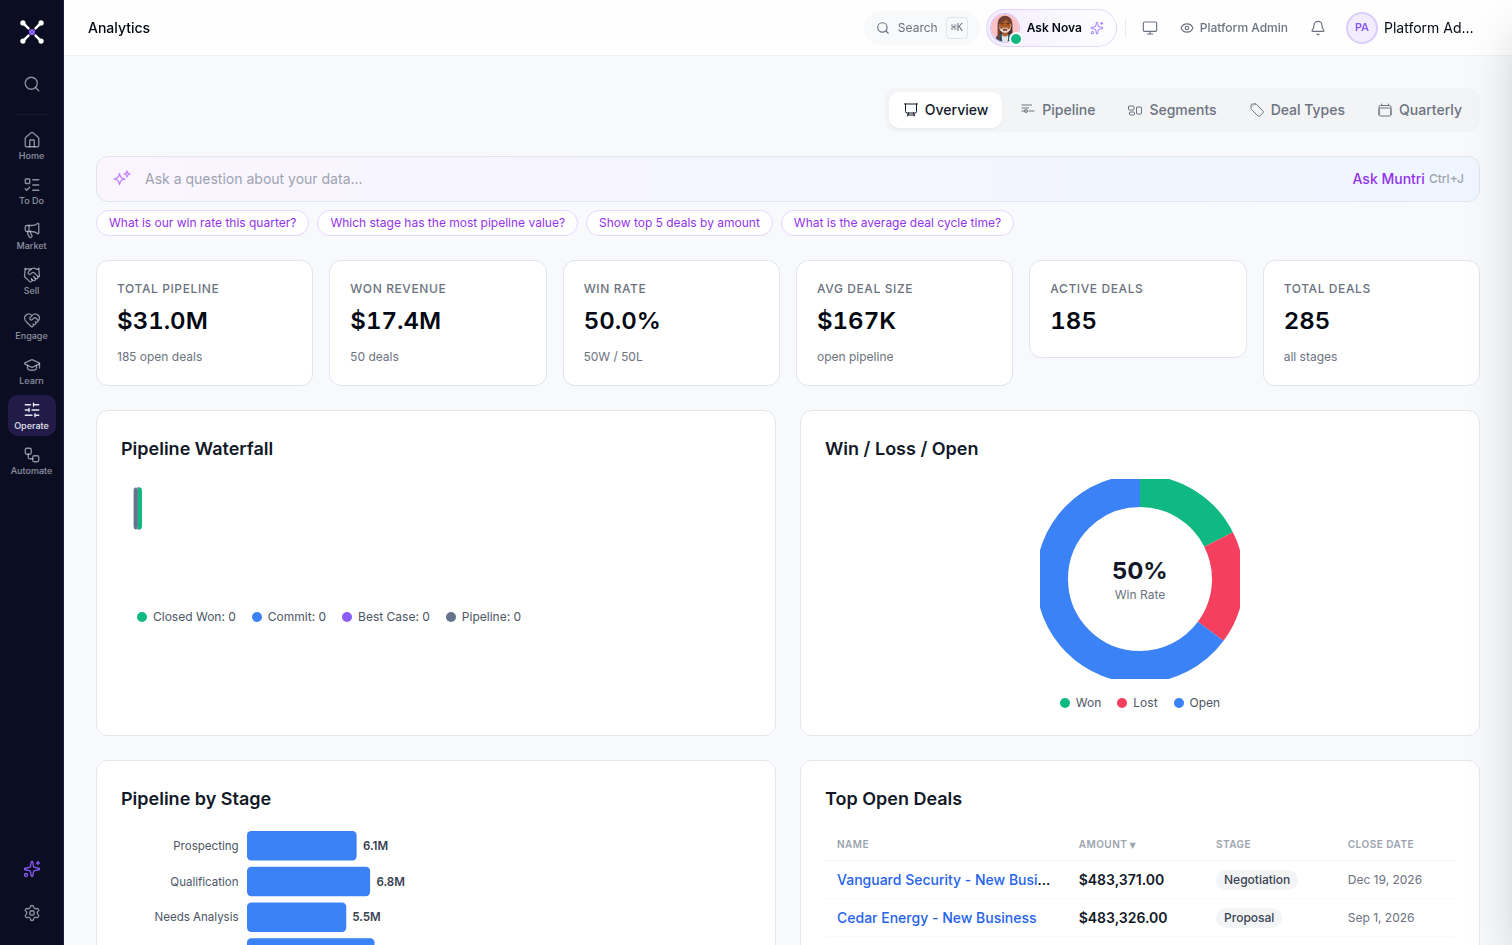Click the 50% Win Rate donut center
The width and height of the screenshot is (1512, 945).
point(1139,579)
